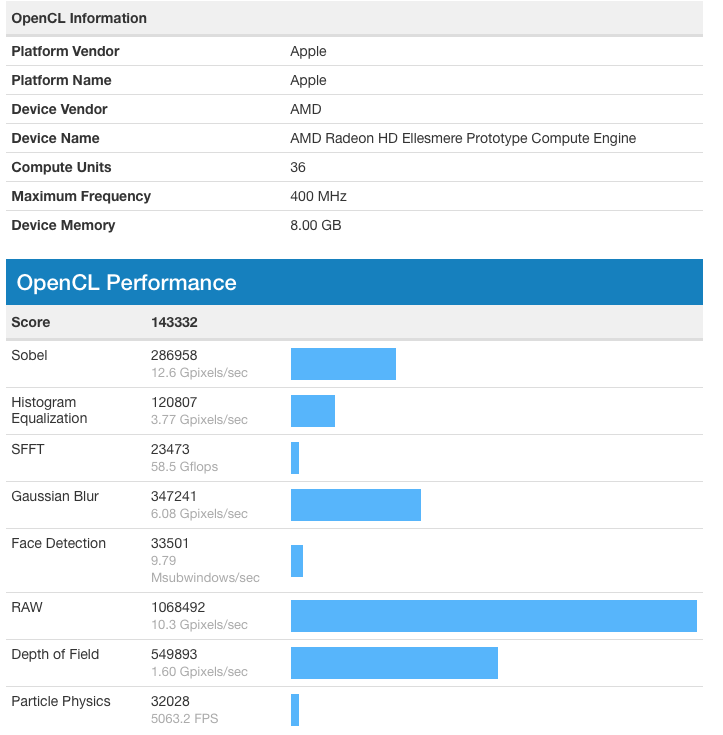
Task: Click the frequency value '400 MHz'
Action: [318, 196]
